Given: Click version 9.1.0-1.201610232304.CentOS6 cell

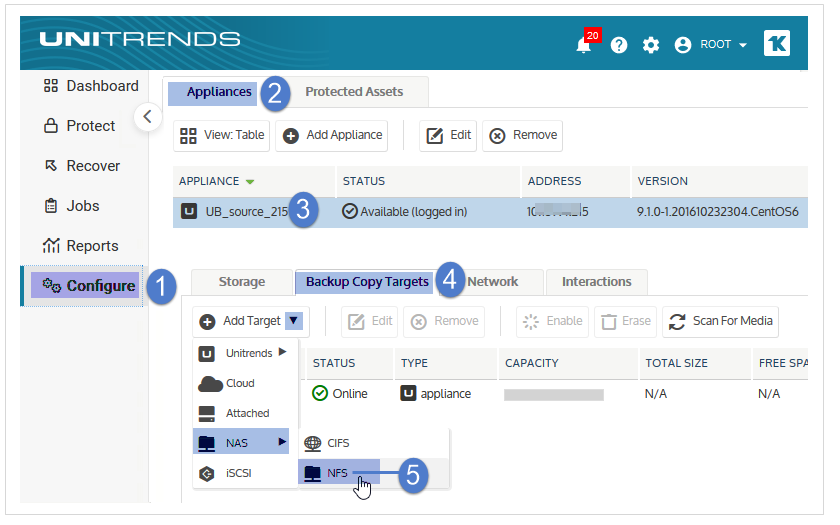Looking at the screenshot, I should [717, 212].
